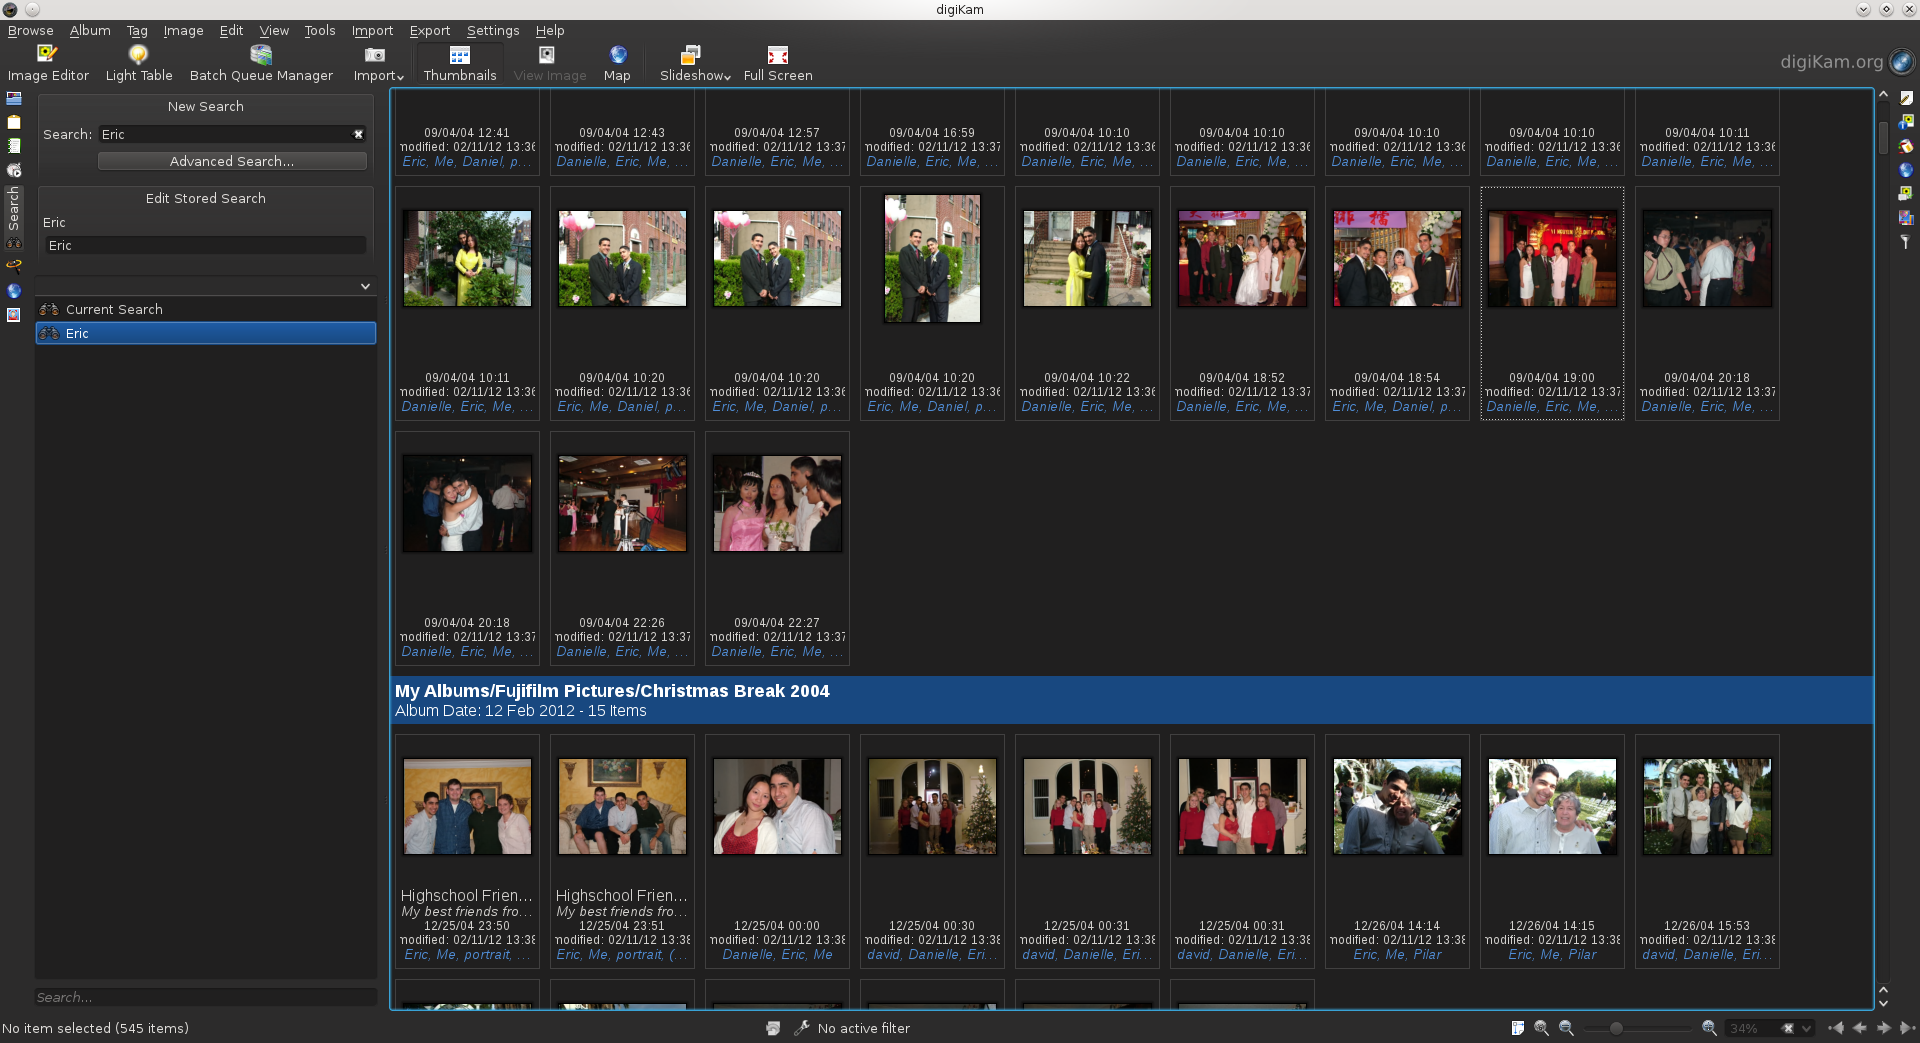Open the Caption/Tags right sidebar tab
The height and width of the screenshot is (1043, 1920).
[x=1906, y=193]
